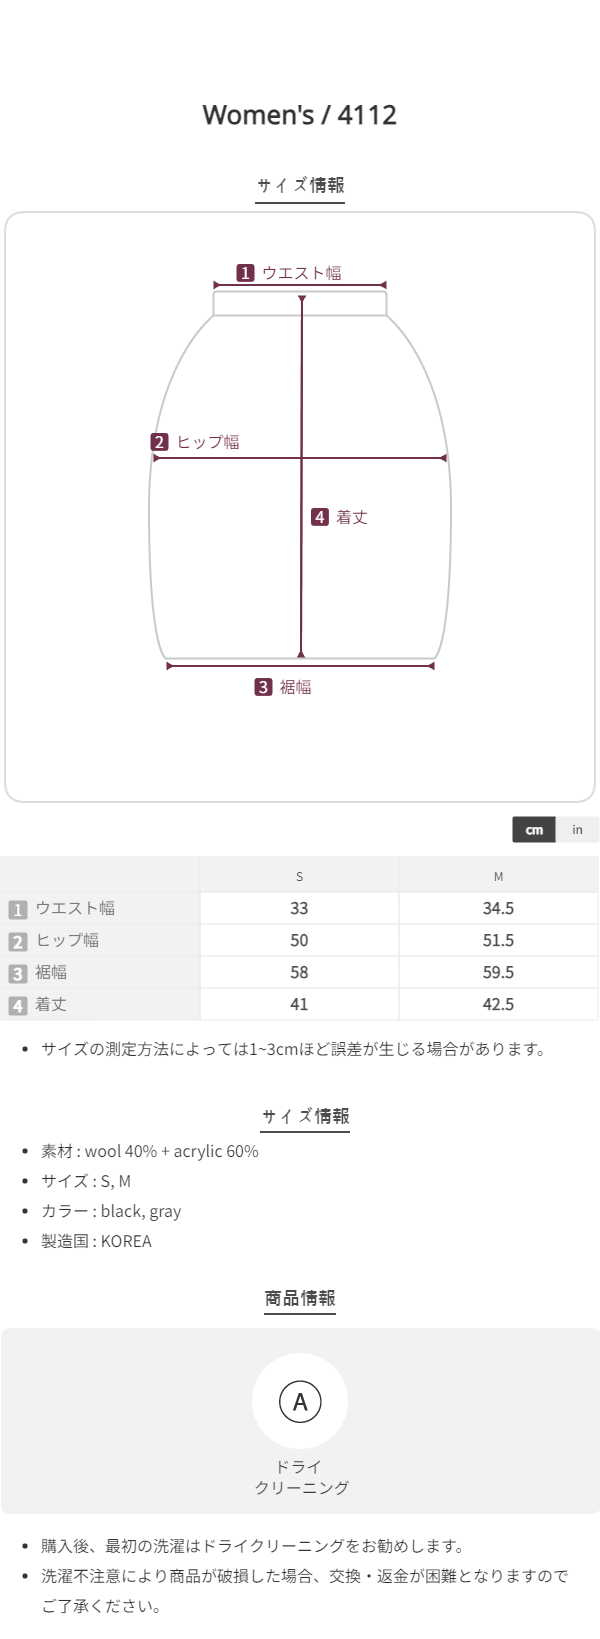The image size is (600, 1639).
Task: Click number 1 badge in size table
Action: tap(17, 909)
